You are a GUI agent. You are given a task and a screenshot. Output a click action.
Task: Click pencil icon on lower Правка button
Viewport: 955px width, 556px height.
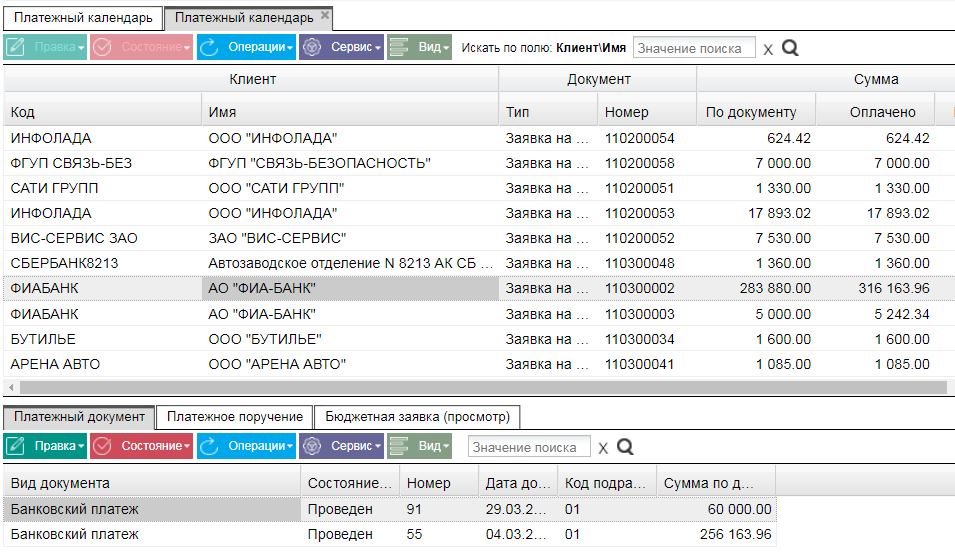coord(15,446)
